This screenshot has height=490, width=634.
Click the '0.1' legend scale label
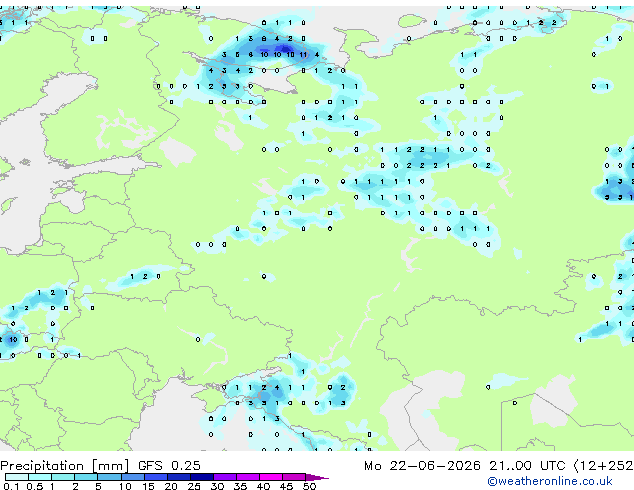[x=11, y=486]
